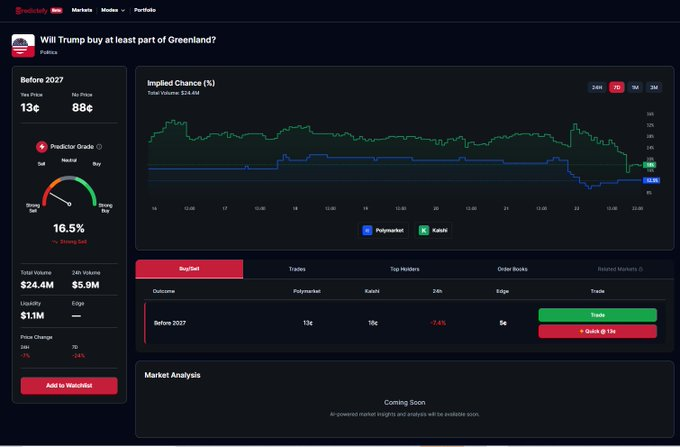Screen dimensions: 680x447
Task: Click the blue Polymarket price tag on chart
Action: click(651, 180)
